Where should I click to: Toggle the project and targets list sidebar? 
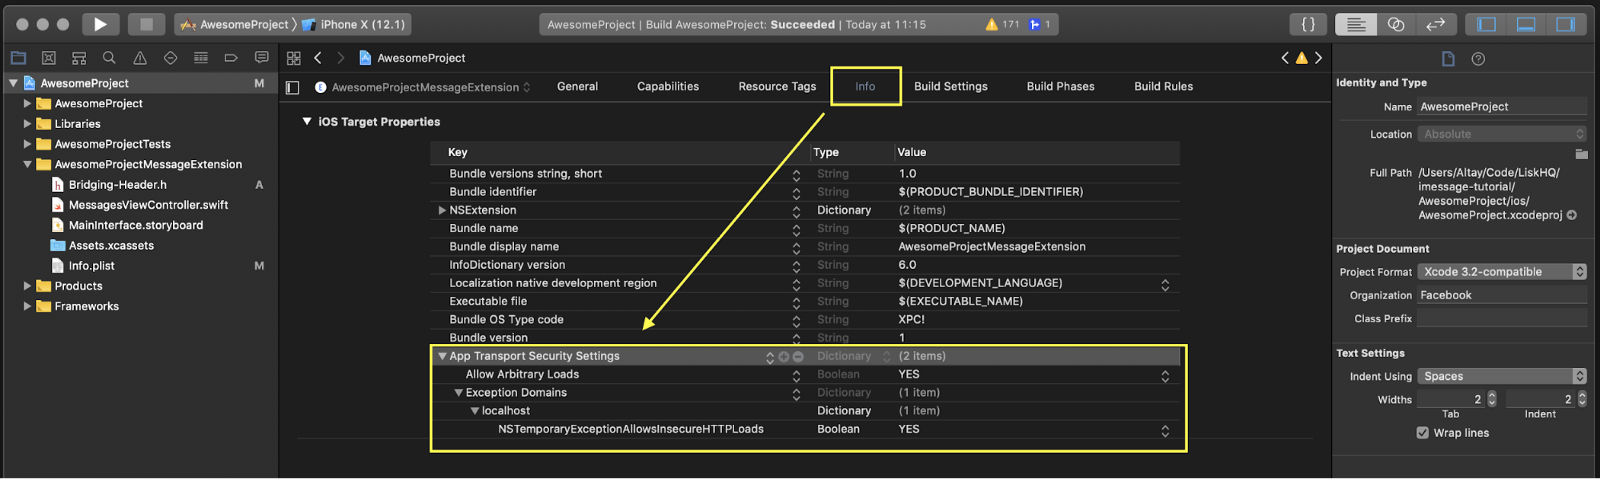click(292, 88)
